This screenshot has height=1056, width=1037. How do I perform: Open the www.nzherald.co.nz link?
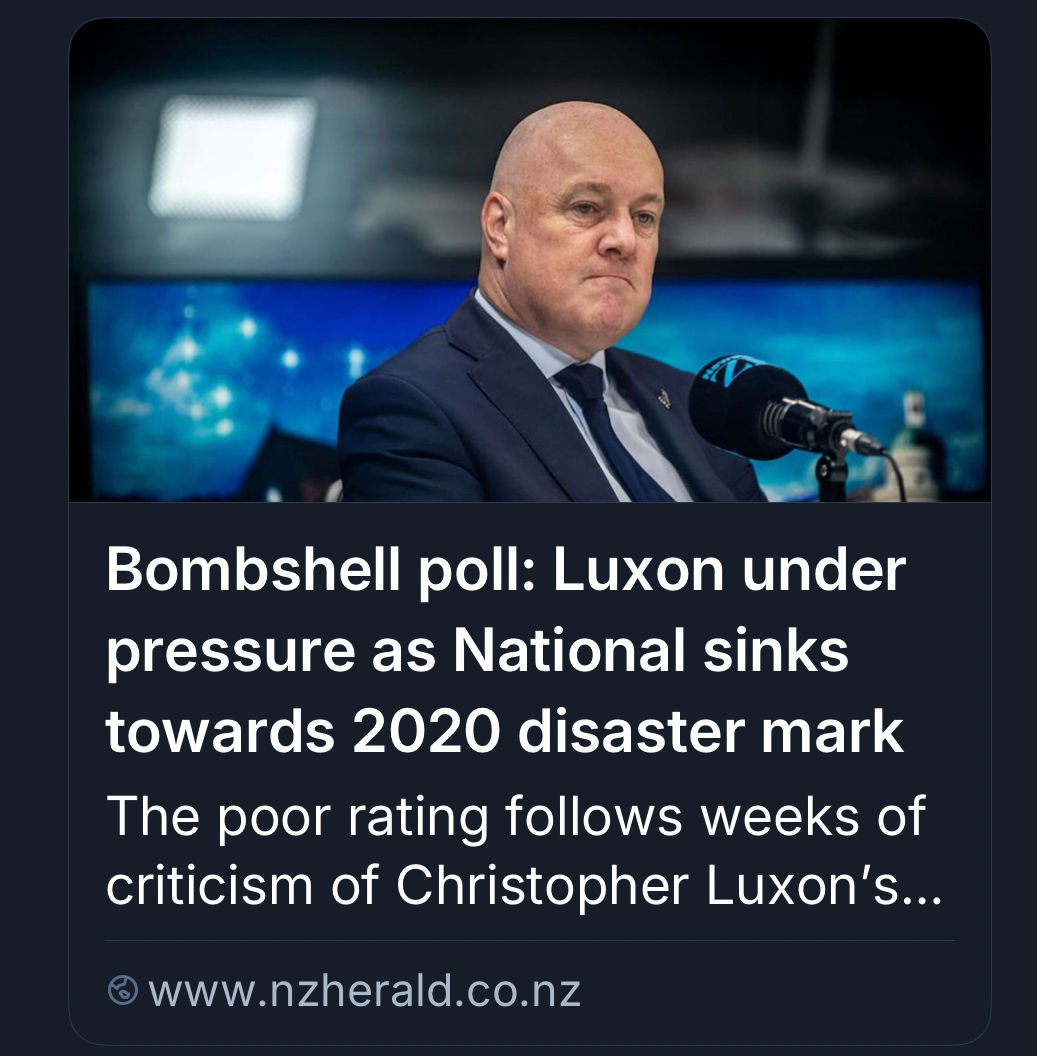(x=364, y=991)
